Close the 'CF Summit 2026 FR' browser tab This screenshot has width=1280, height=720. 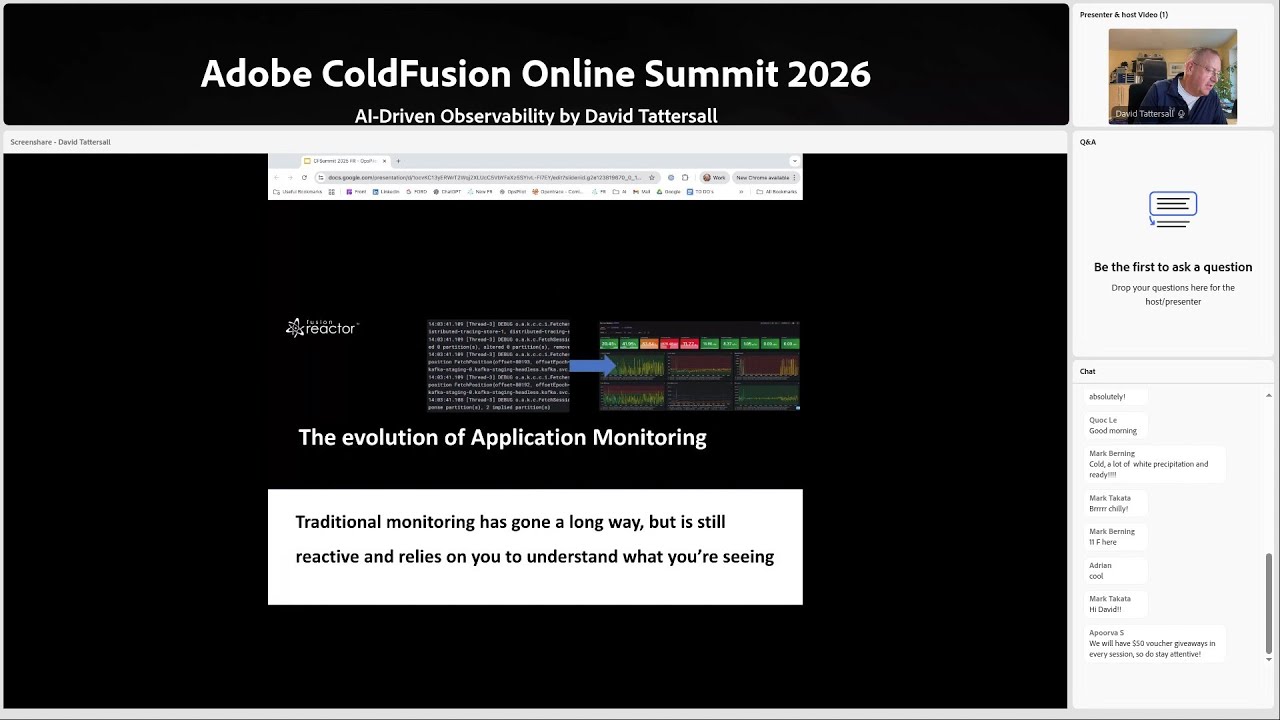(383, 161)
